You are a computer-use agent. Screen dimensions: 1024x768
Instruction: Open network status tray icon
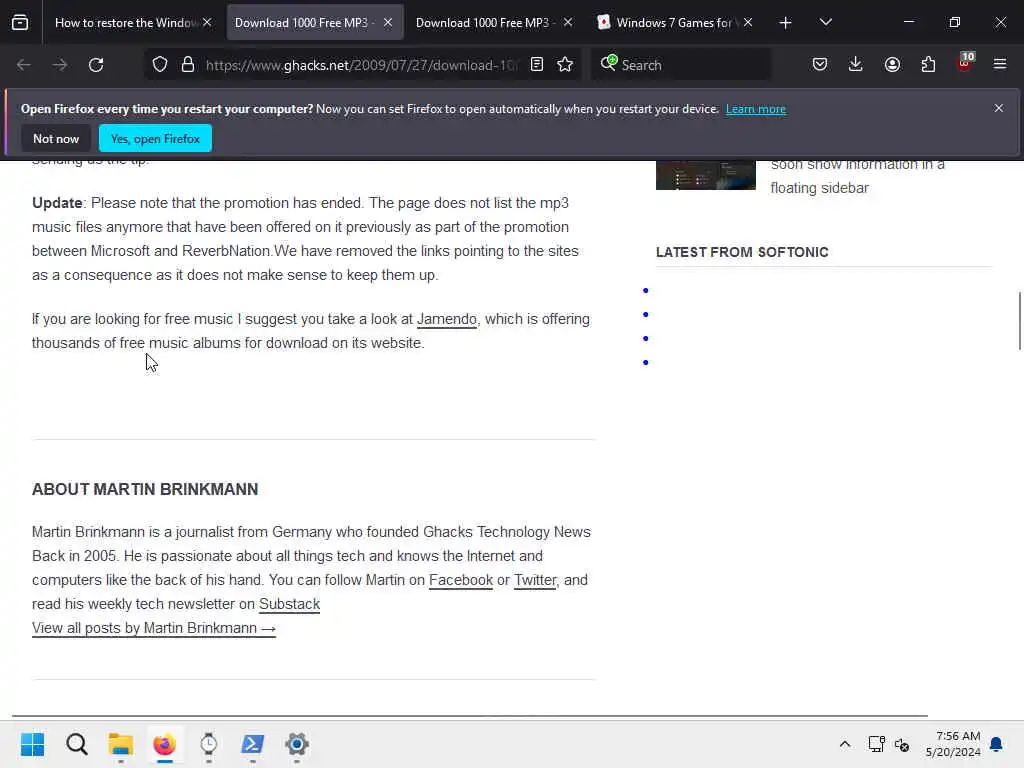[876, 744]
